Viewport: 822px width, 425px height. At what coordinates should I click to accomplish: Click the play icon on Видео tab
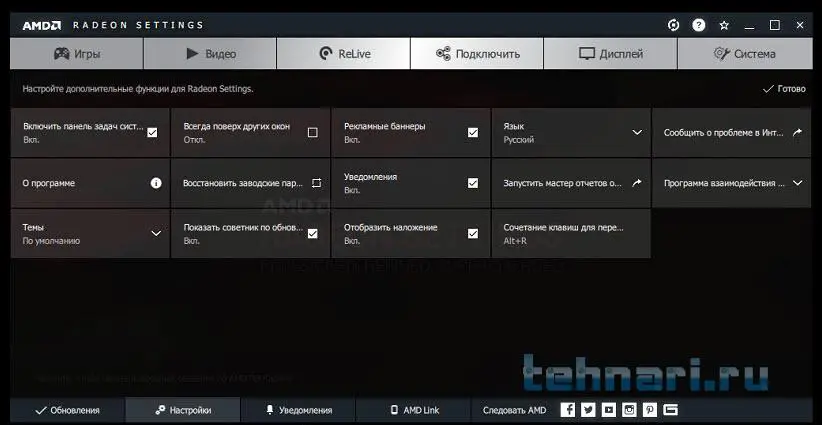coord(192,53)
